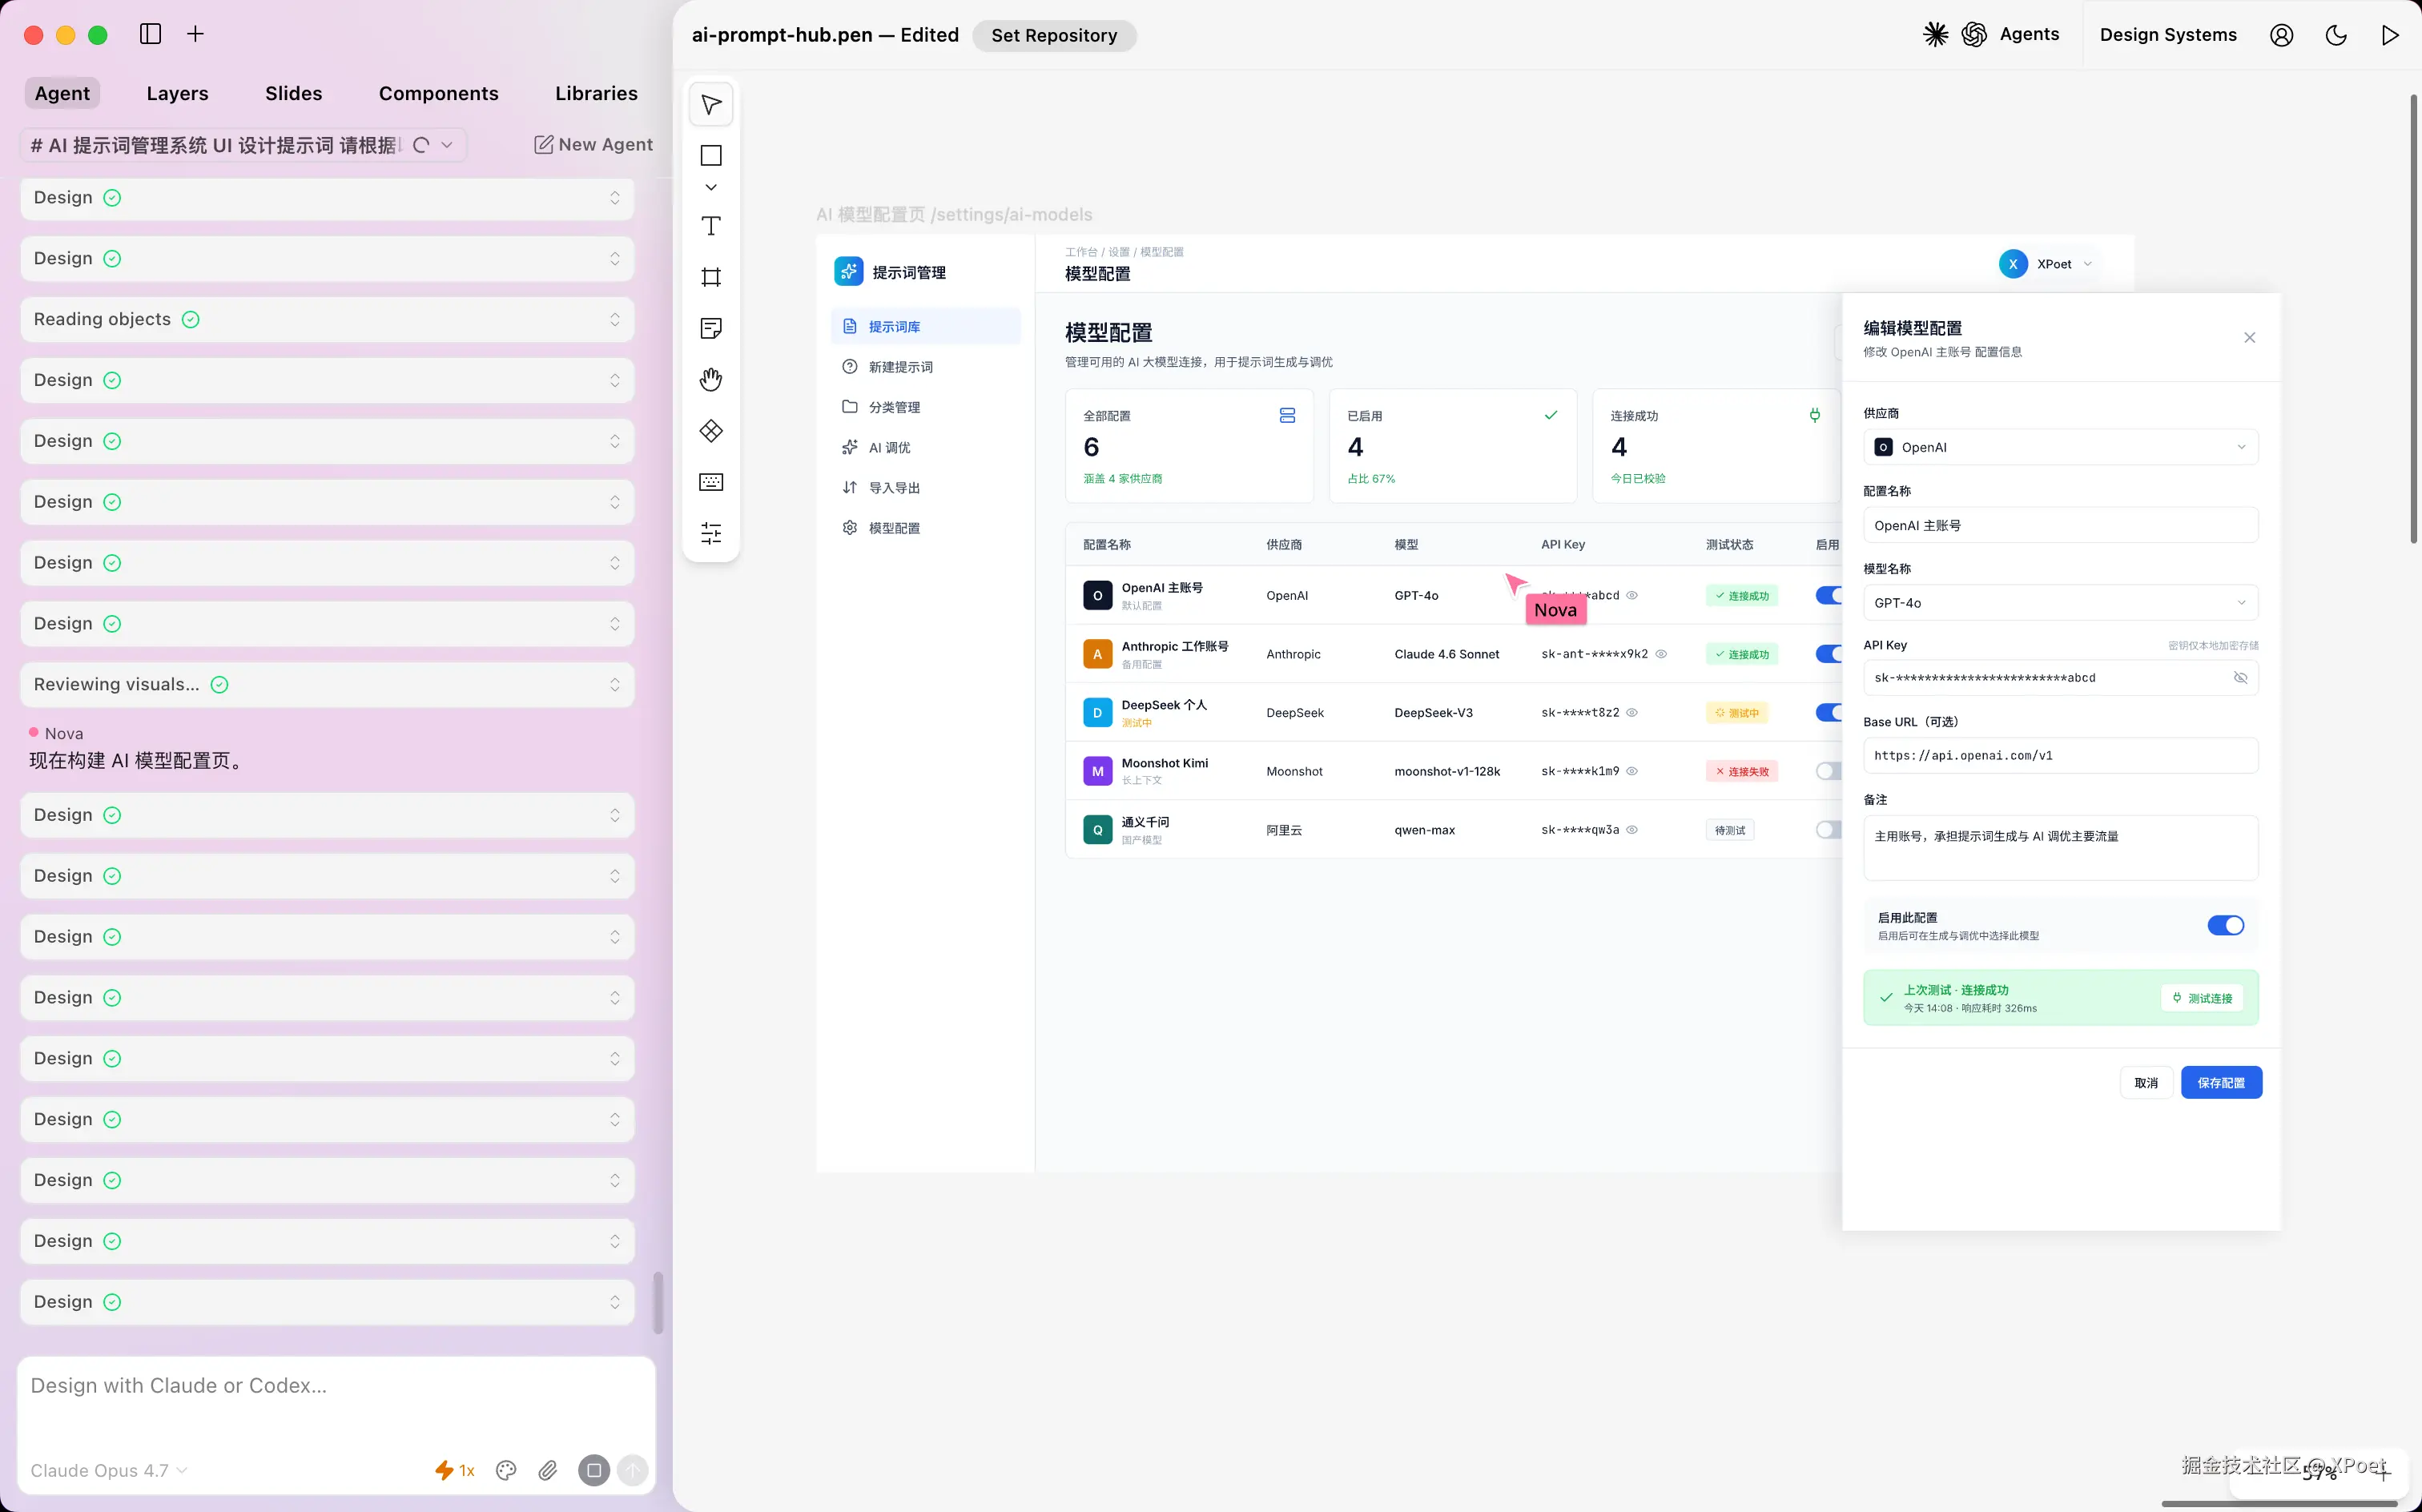Switch to the Libraries tab
Viewport: 2422px width, 1512px height.
point(597,93)
